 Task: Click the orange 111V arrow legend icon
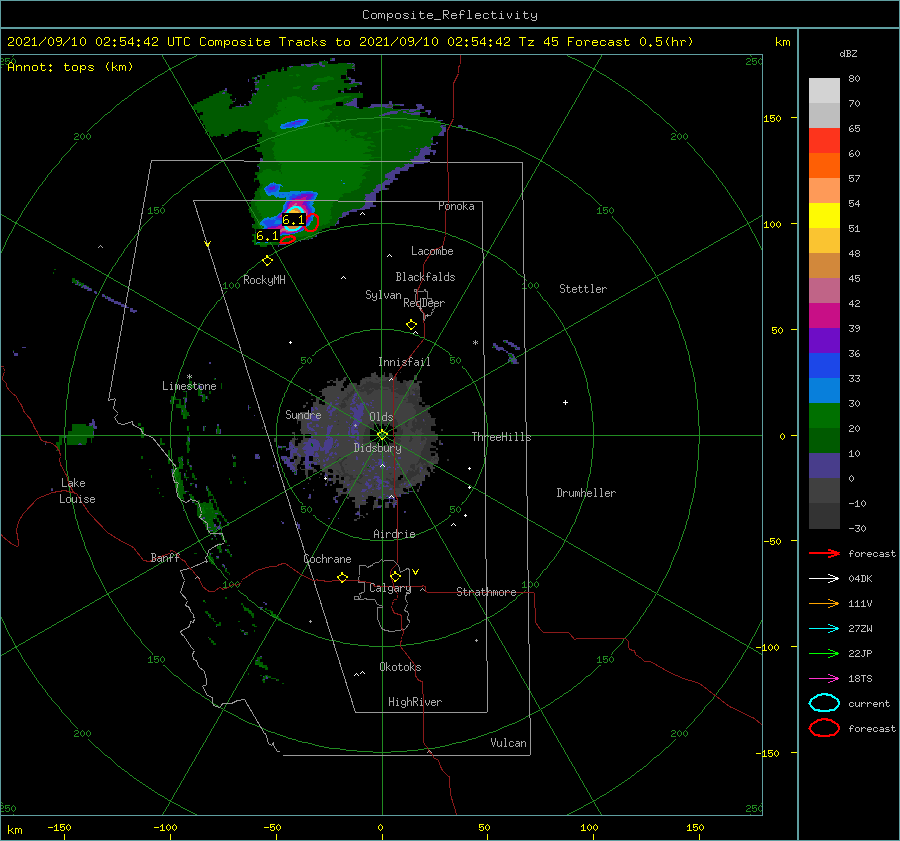click(824, 603)
